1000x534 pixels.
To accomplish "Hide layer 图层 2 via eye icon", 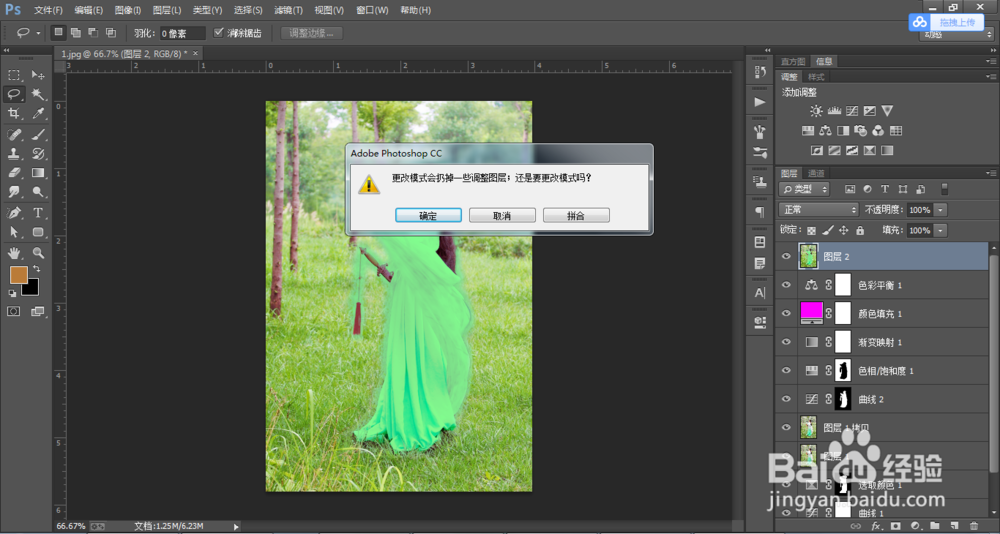I will coord(786,256).
